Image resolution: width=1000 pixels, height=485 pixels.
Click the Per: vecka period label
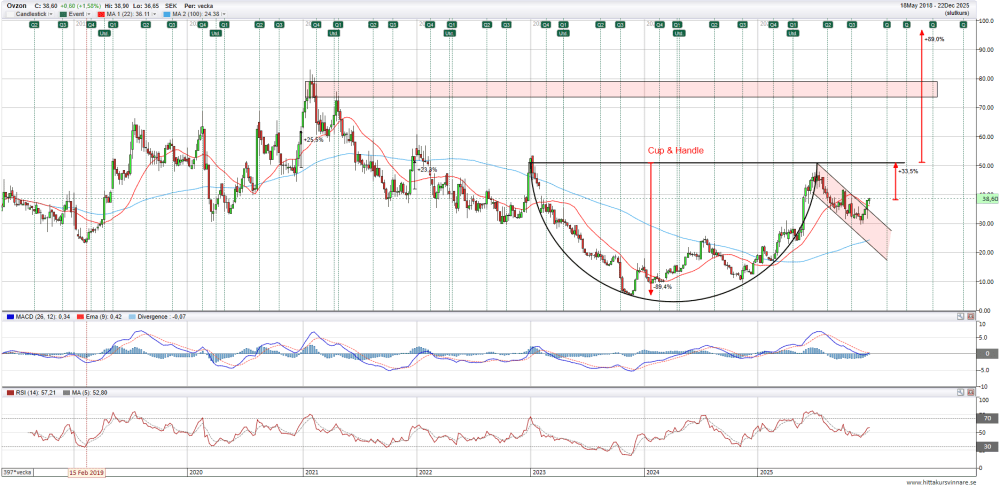click(x=198, y=4)
